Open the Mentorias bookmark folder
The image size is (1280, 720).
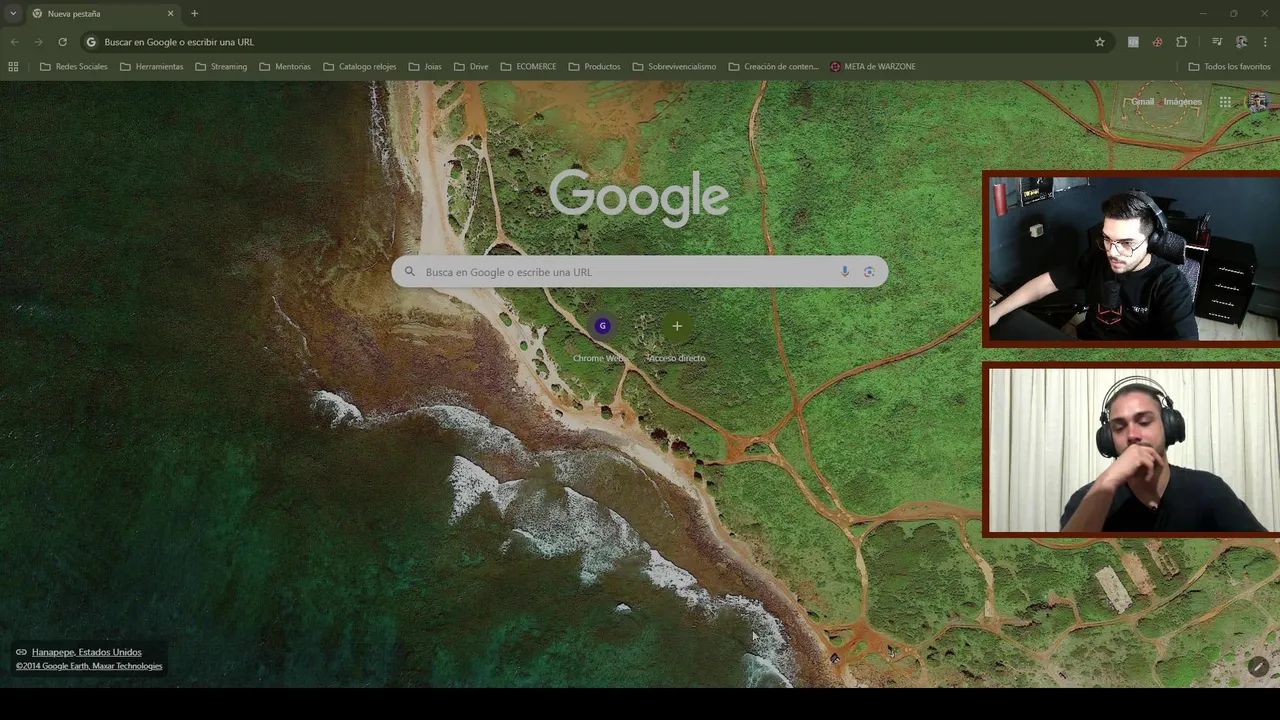point(285,67)
